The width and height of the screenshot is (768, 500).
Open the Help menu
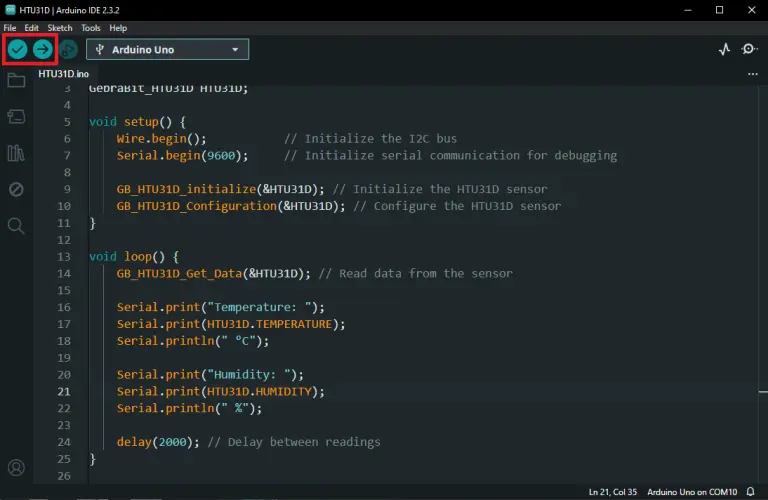point(118,28)
